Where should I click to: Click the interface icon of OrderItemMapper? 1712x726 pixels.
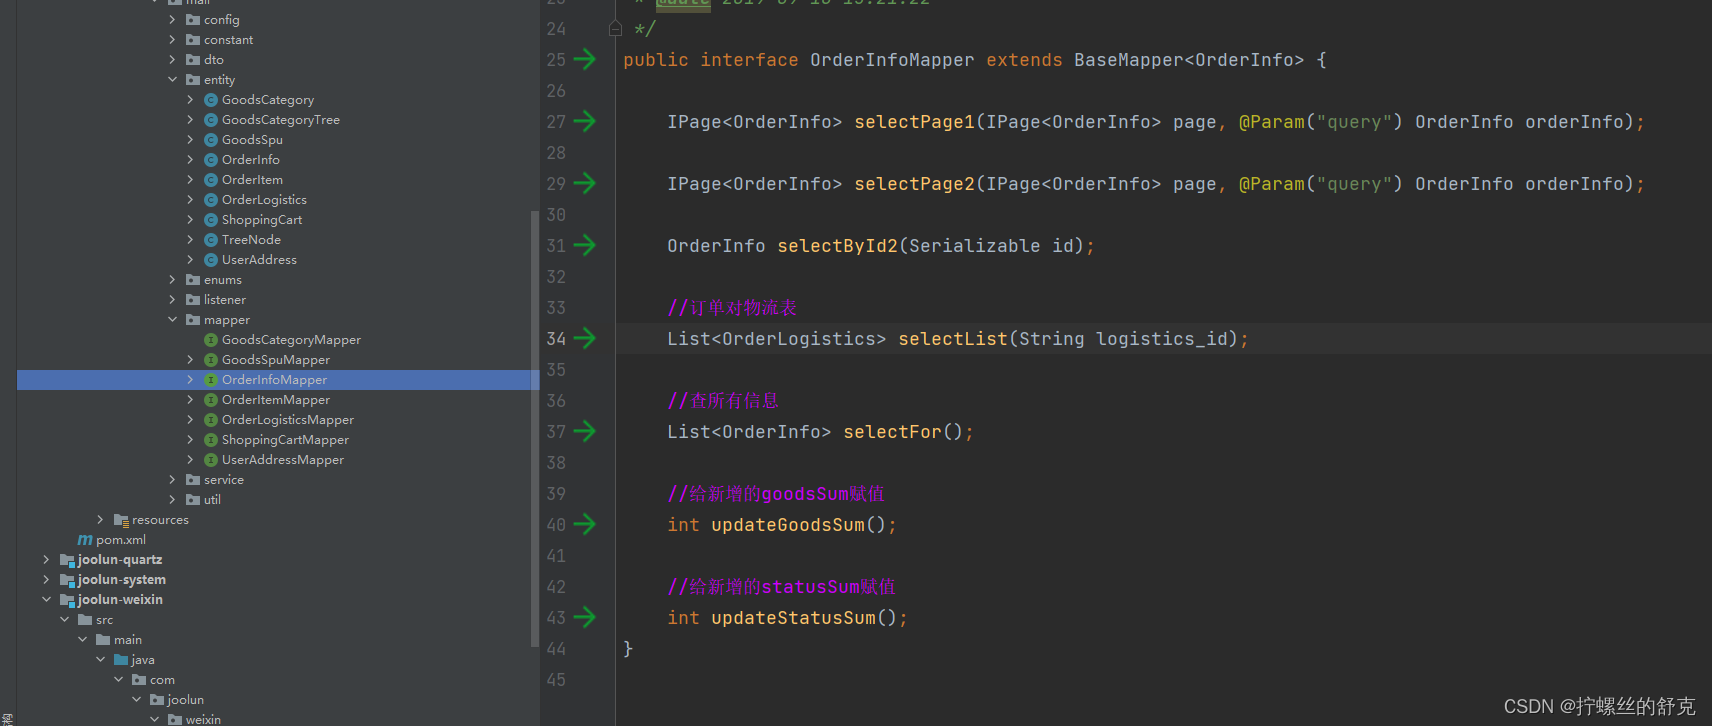(x=211, y=400)
